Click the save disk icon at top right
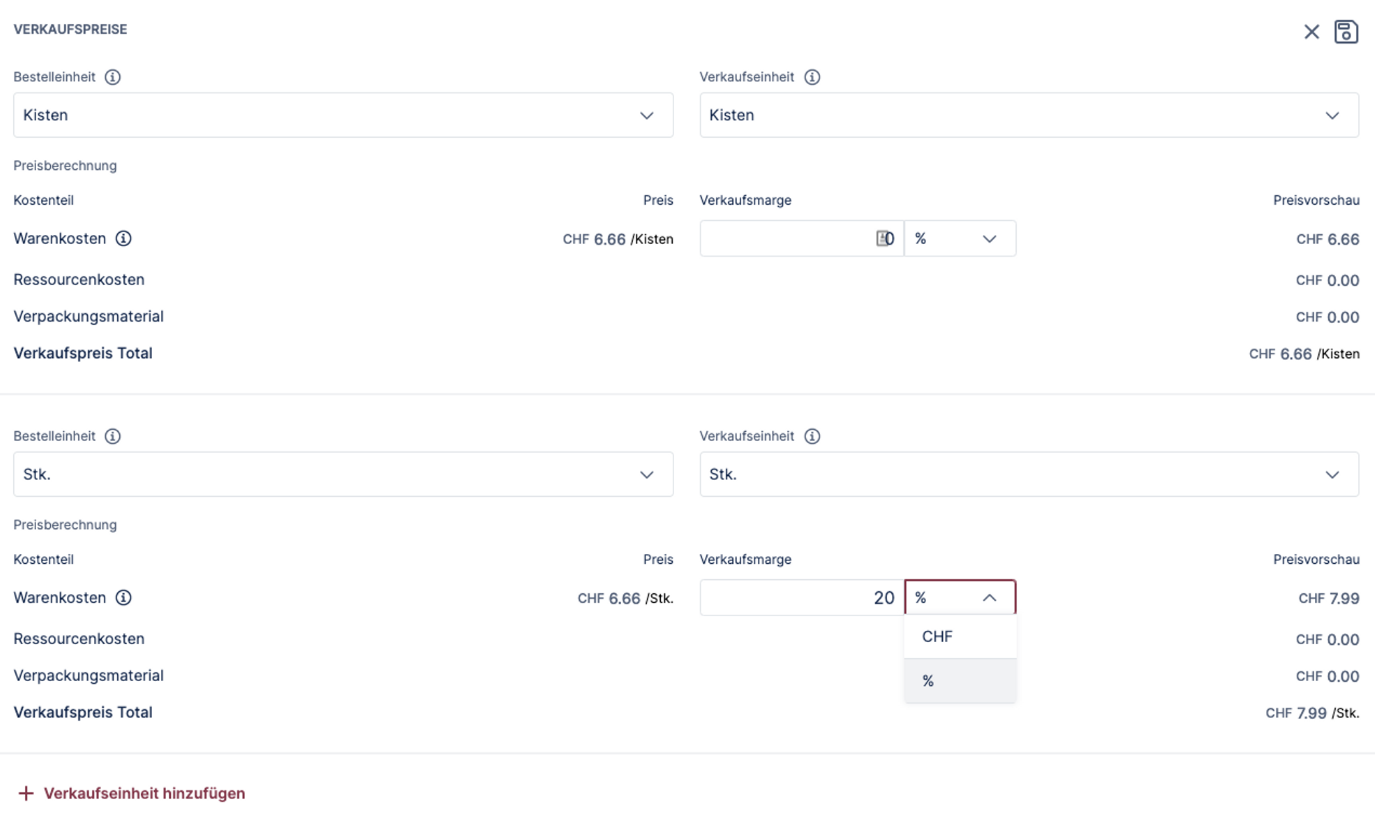 click(x=1346, y=32)
